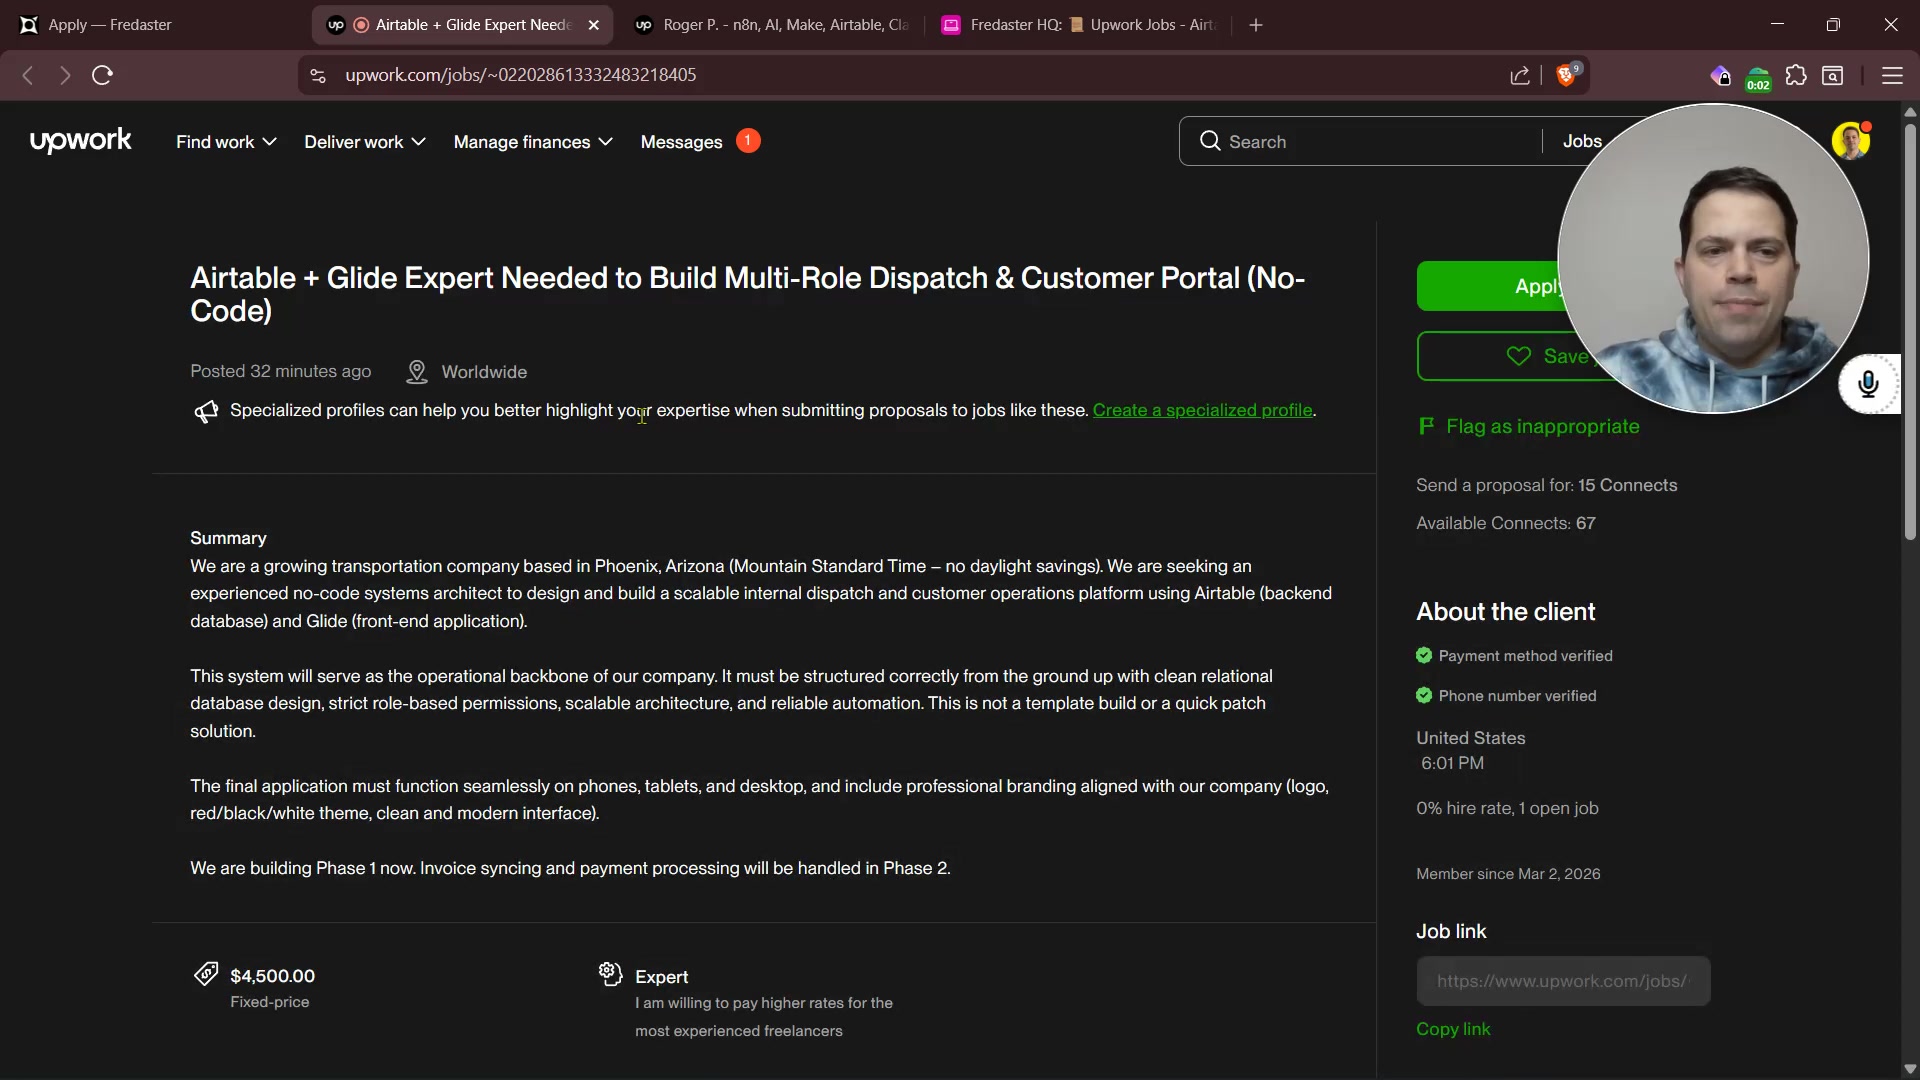Click the Copy link text
1920x1080 pixels.
pyautogui.click(x=1453, y=1029)
